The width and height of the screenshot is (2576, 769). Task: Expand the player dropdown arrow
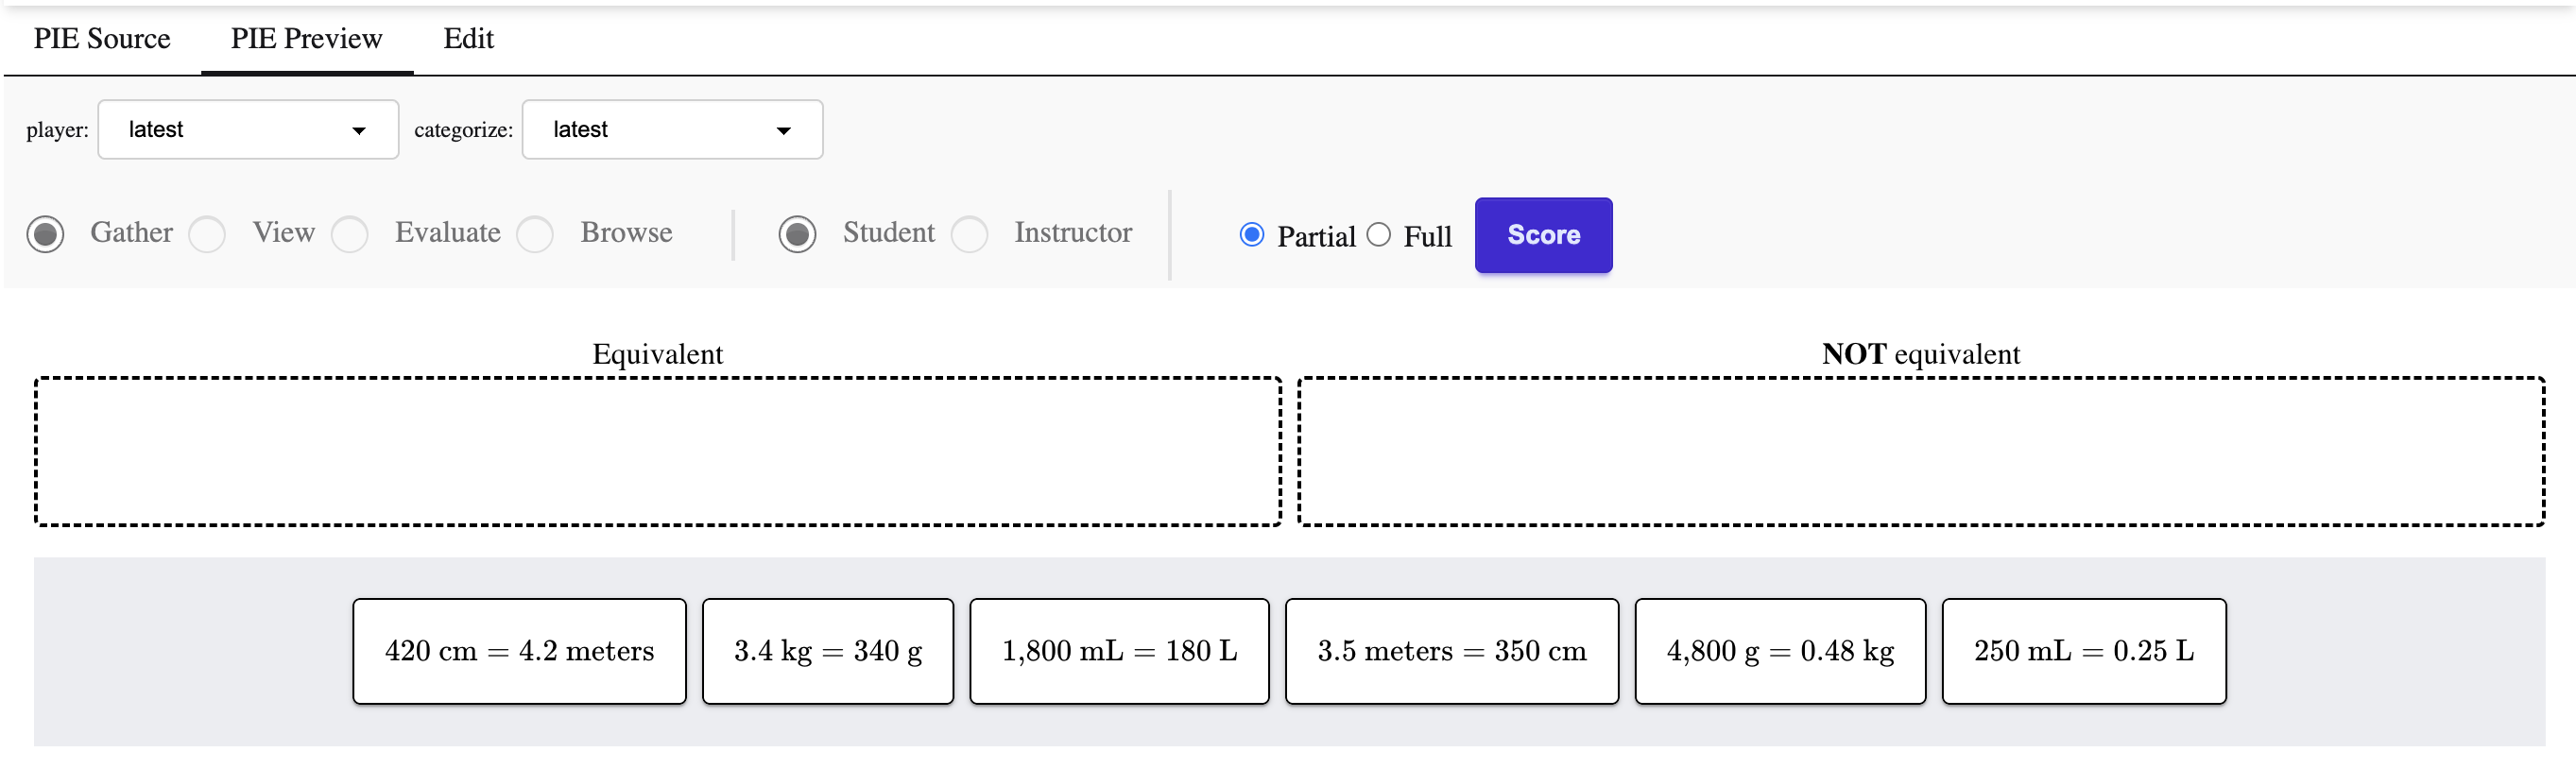coord(359,130)
